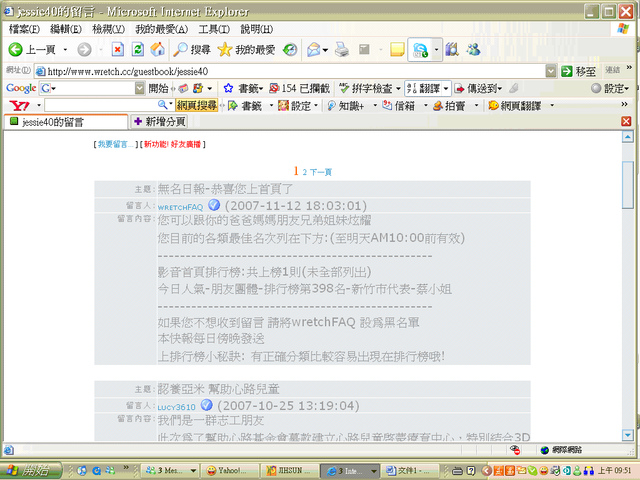This screenshot has width=640, height=480.
Task: Open the 我的最愛(A) menu
Action: pyautogui.click(x=162, y=29)
